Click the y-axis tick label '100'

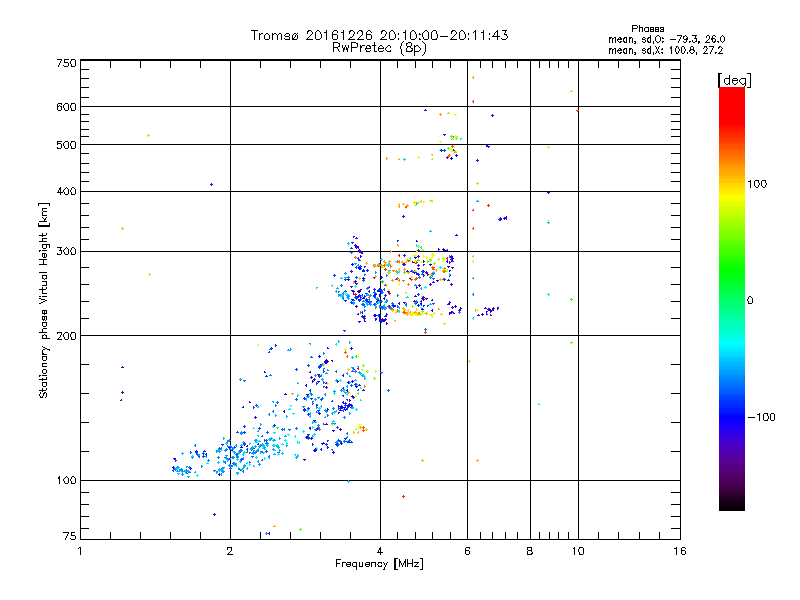click(67, 481)
